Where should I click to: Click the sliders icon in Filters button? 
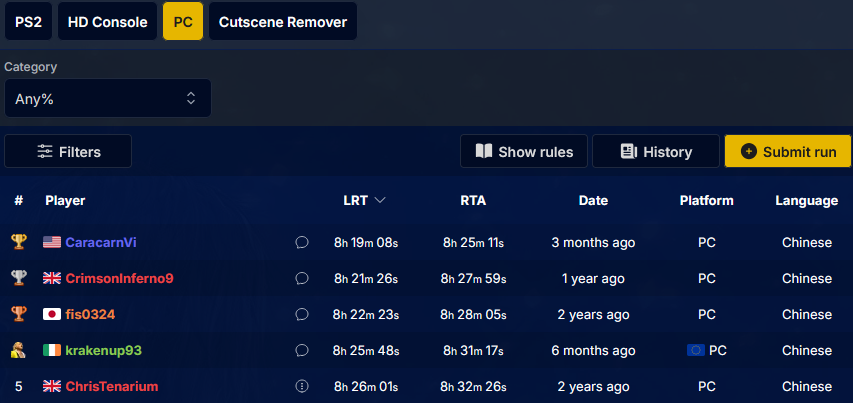coord(45,152)
